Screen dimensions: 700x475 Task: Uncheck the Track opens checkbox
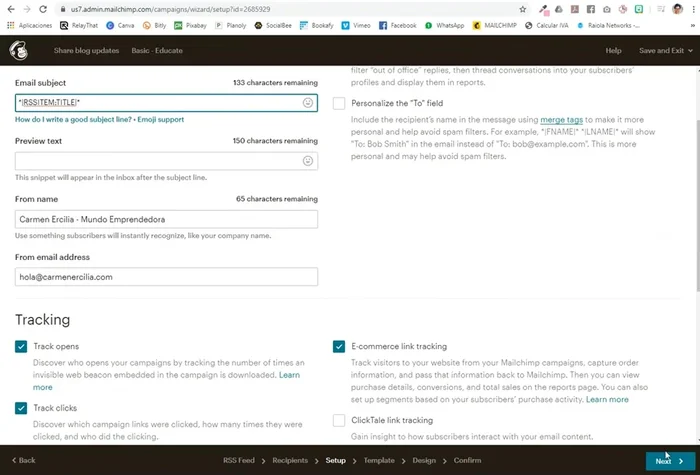click(21, 346)
